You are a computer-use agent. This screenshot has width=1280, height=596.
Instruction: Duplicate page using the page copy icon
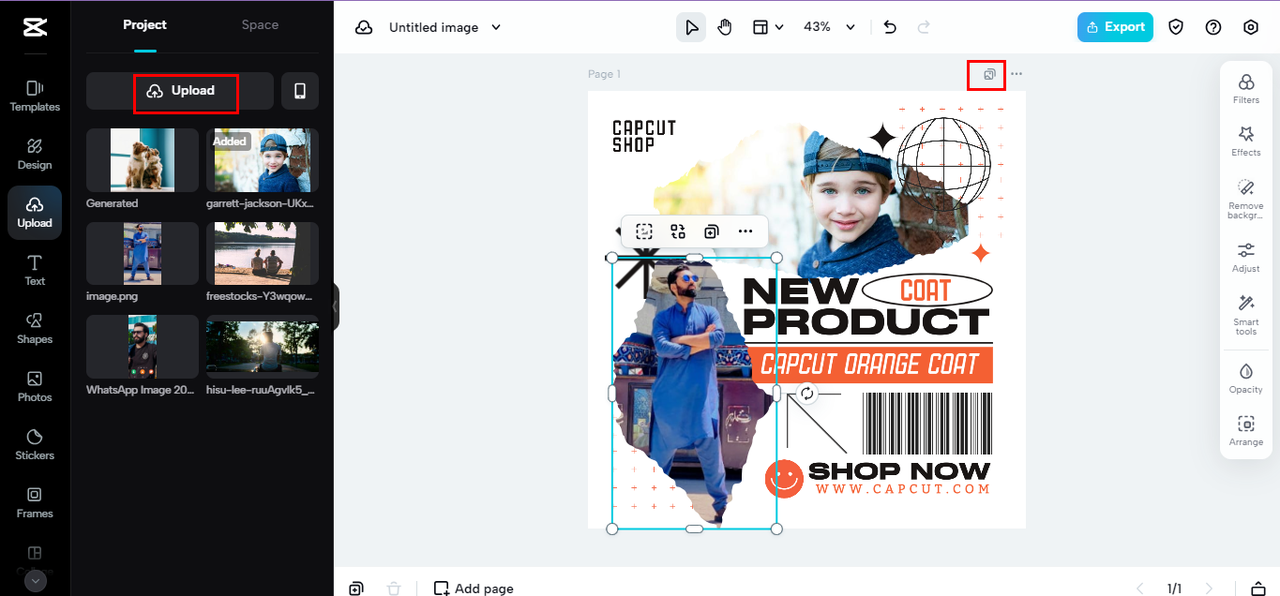pos(989,74)
